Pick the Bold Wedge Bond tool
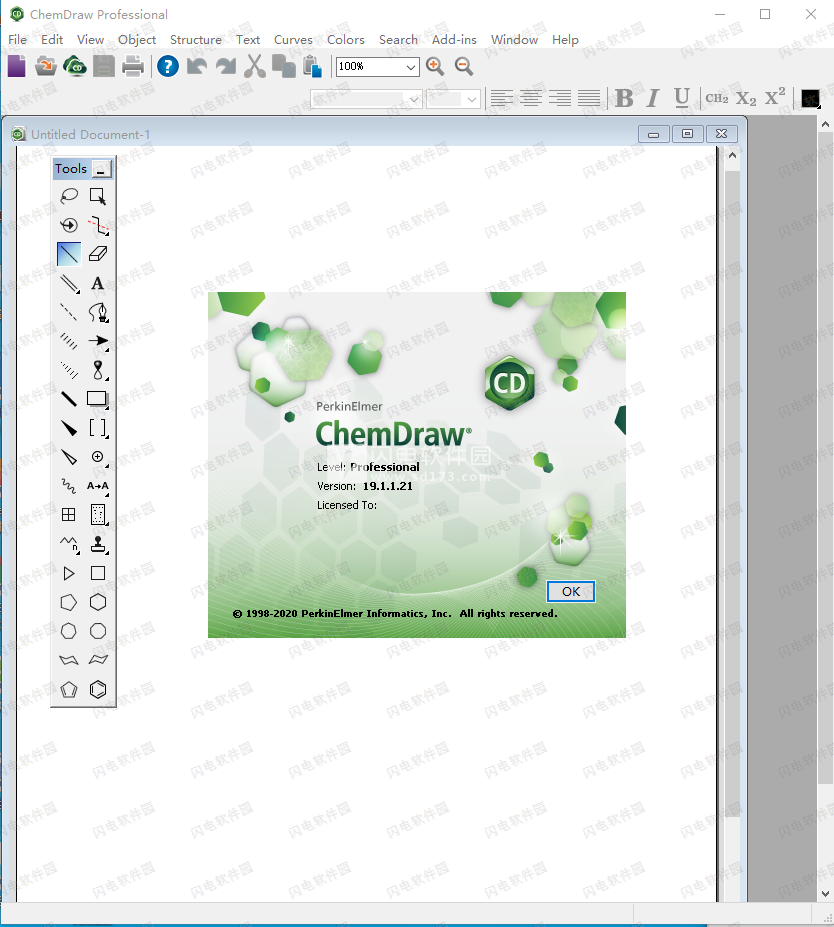Viewport: 834px width, 927px height. click(69, 428)
